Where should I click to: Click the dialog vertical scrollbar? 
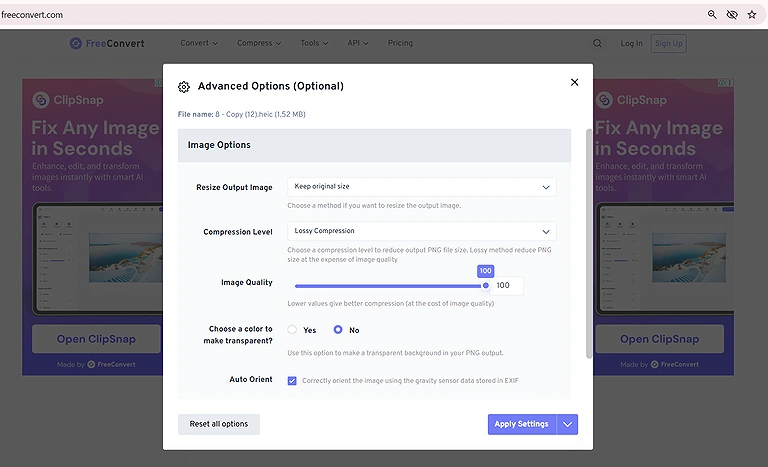(589, 244)
